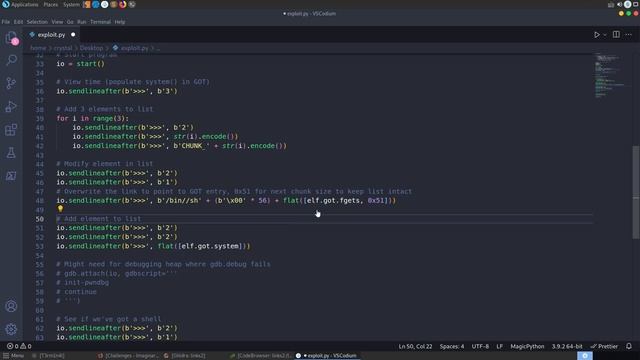Screen dimensions: 640x360
Task: Click the workspace switcher in bottom panel
Action: coord(585,356)
